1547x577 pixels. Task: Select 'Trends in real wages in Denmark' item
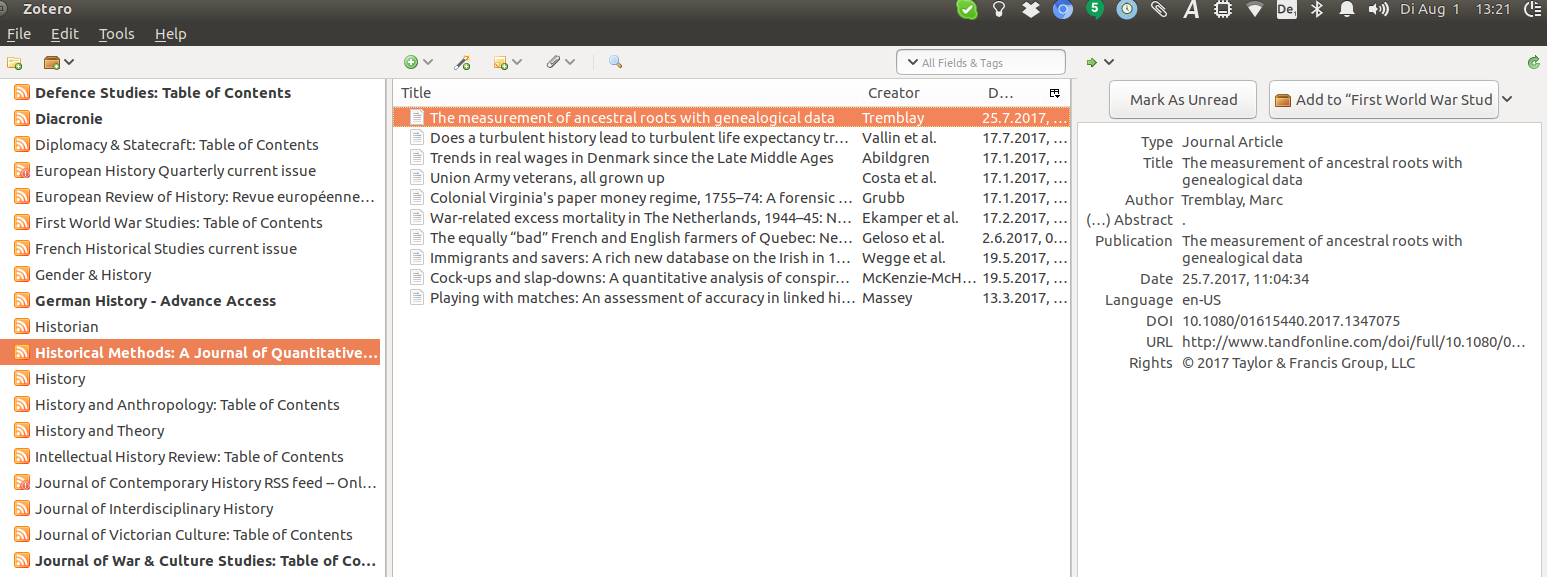731,158
